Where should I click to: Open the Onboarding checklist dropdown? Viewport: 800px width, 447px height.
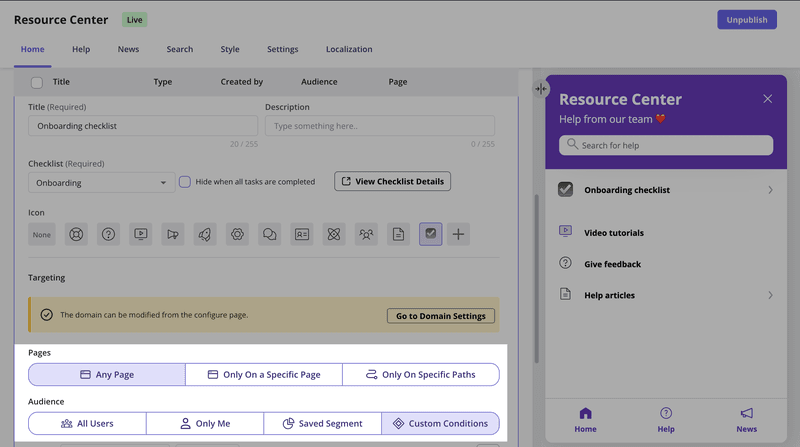[102, 183]
